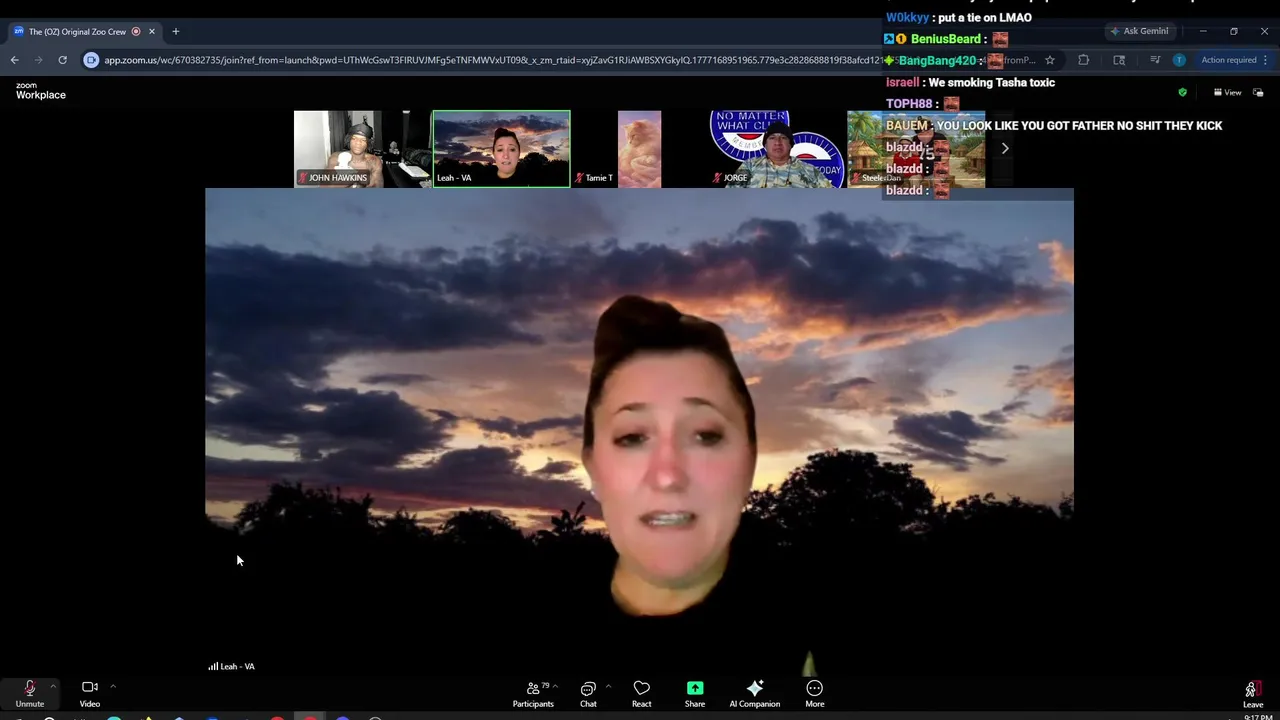Open browser side panel icon
Image resolution: width=1280 pixels, height=720 pixels.
(x=1119, y=60)
